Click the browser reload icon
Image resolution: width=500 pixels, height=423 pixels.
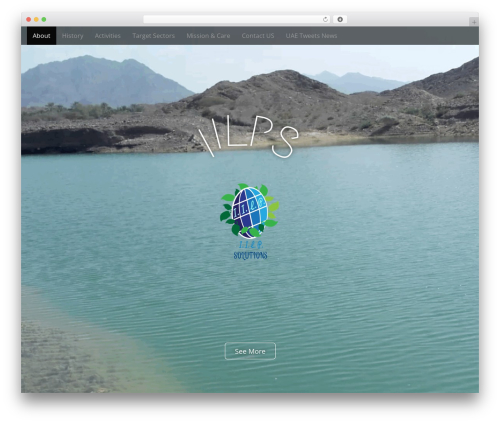click(x=325, y=19)
